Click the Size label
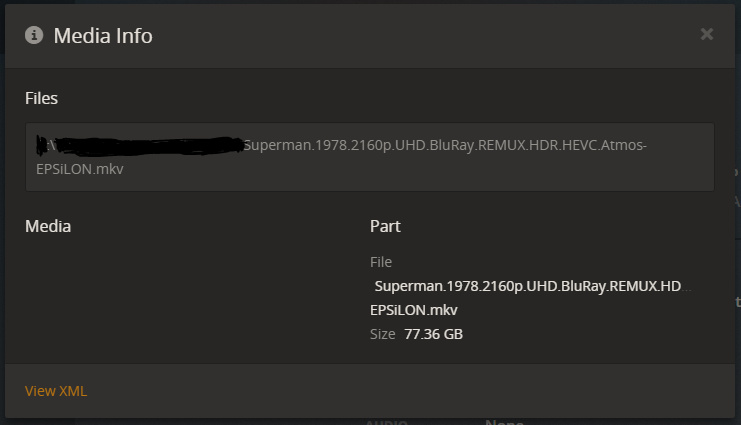The width and height of the screenshot is (741, 425). pos(382,334)
